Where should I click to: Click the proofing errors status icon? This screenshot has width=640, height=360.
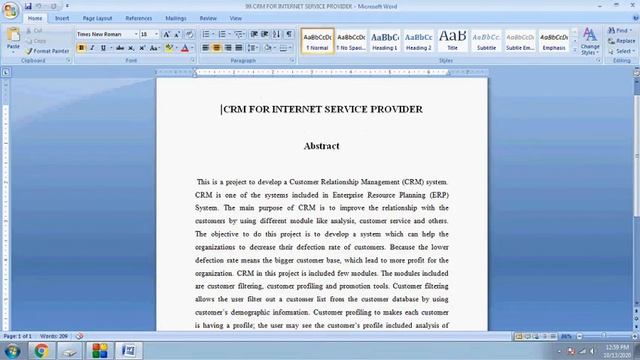[79, 336]
